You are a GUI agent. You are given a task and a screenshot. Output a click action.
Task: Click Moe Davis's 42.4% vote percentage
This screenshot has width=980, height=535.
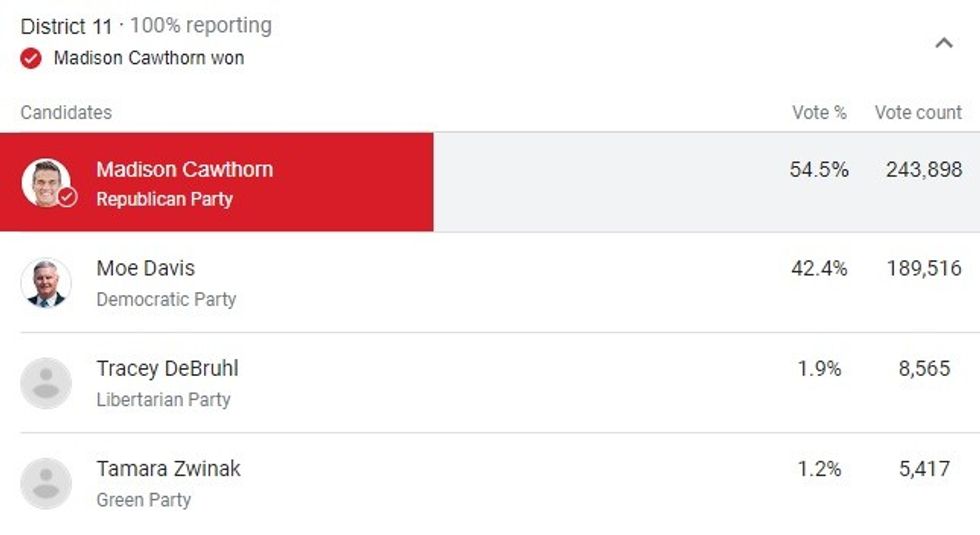click(819, 268)
